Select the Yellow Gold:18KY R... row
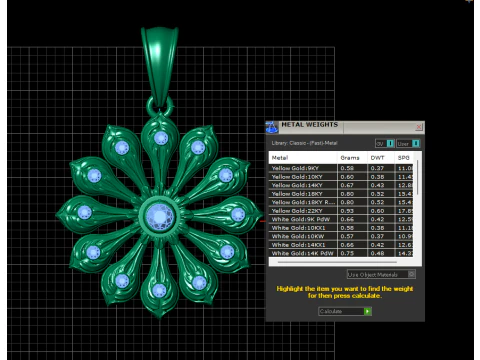Viewport: 480px width, 360px height. click(x=341, y=202)
